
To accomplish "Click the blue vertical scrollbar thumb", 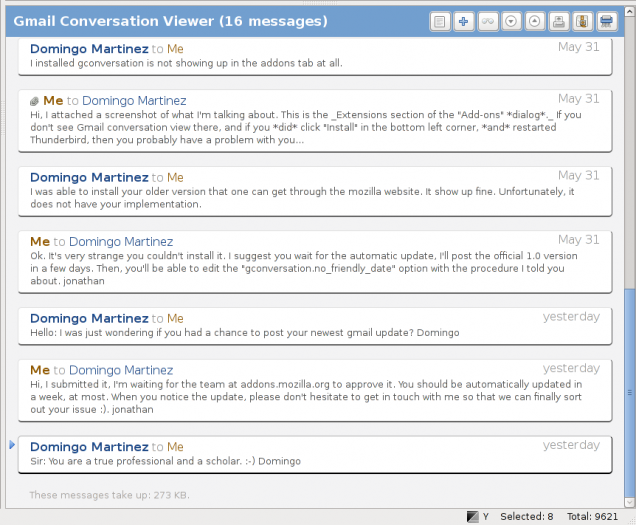I will (630, 393).
